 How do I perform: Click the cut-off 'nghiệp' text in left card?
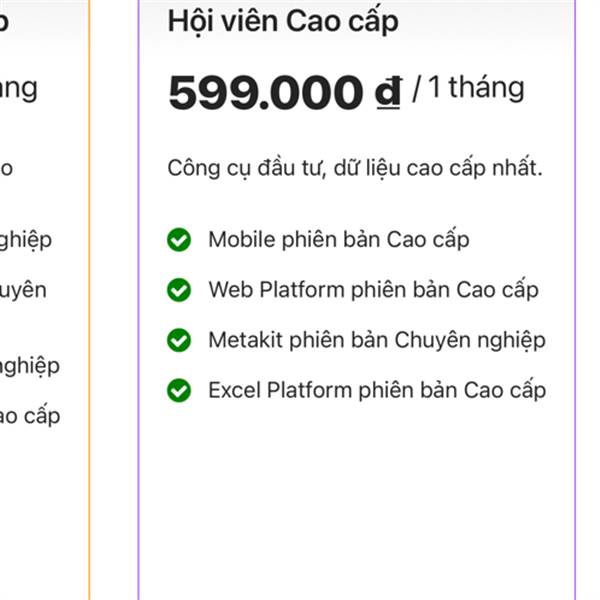30,366
